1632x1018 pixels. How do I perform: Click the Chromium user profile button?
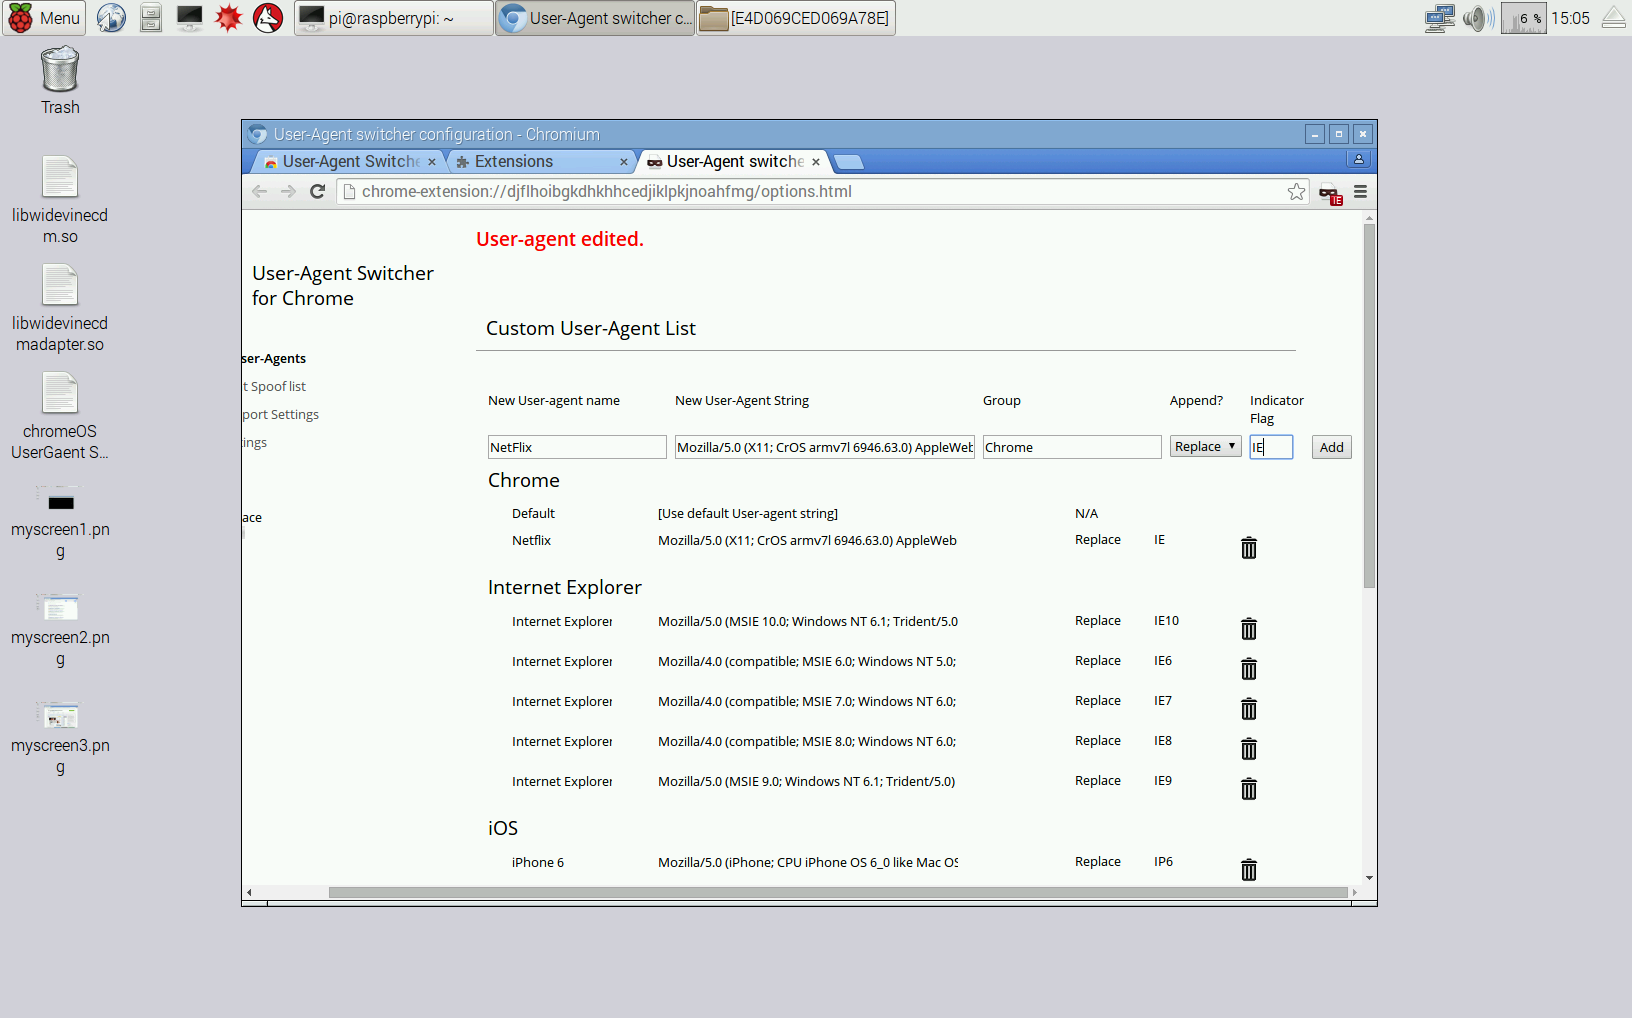pyautogui.click(x=1358, y=159)
